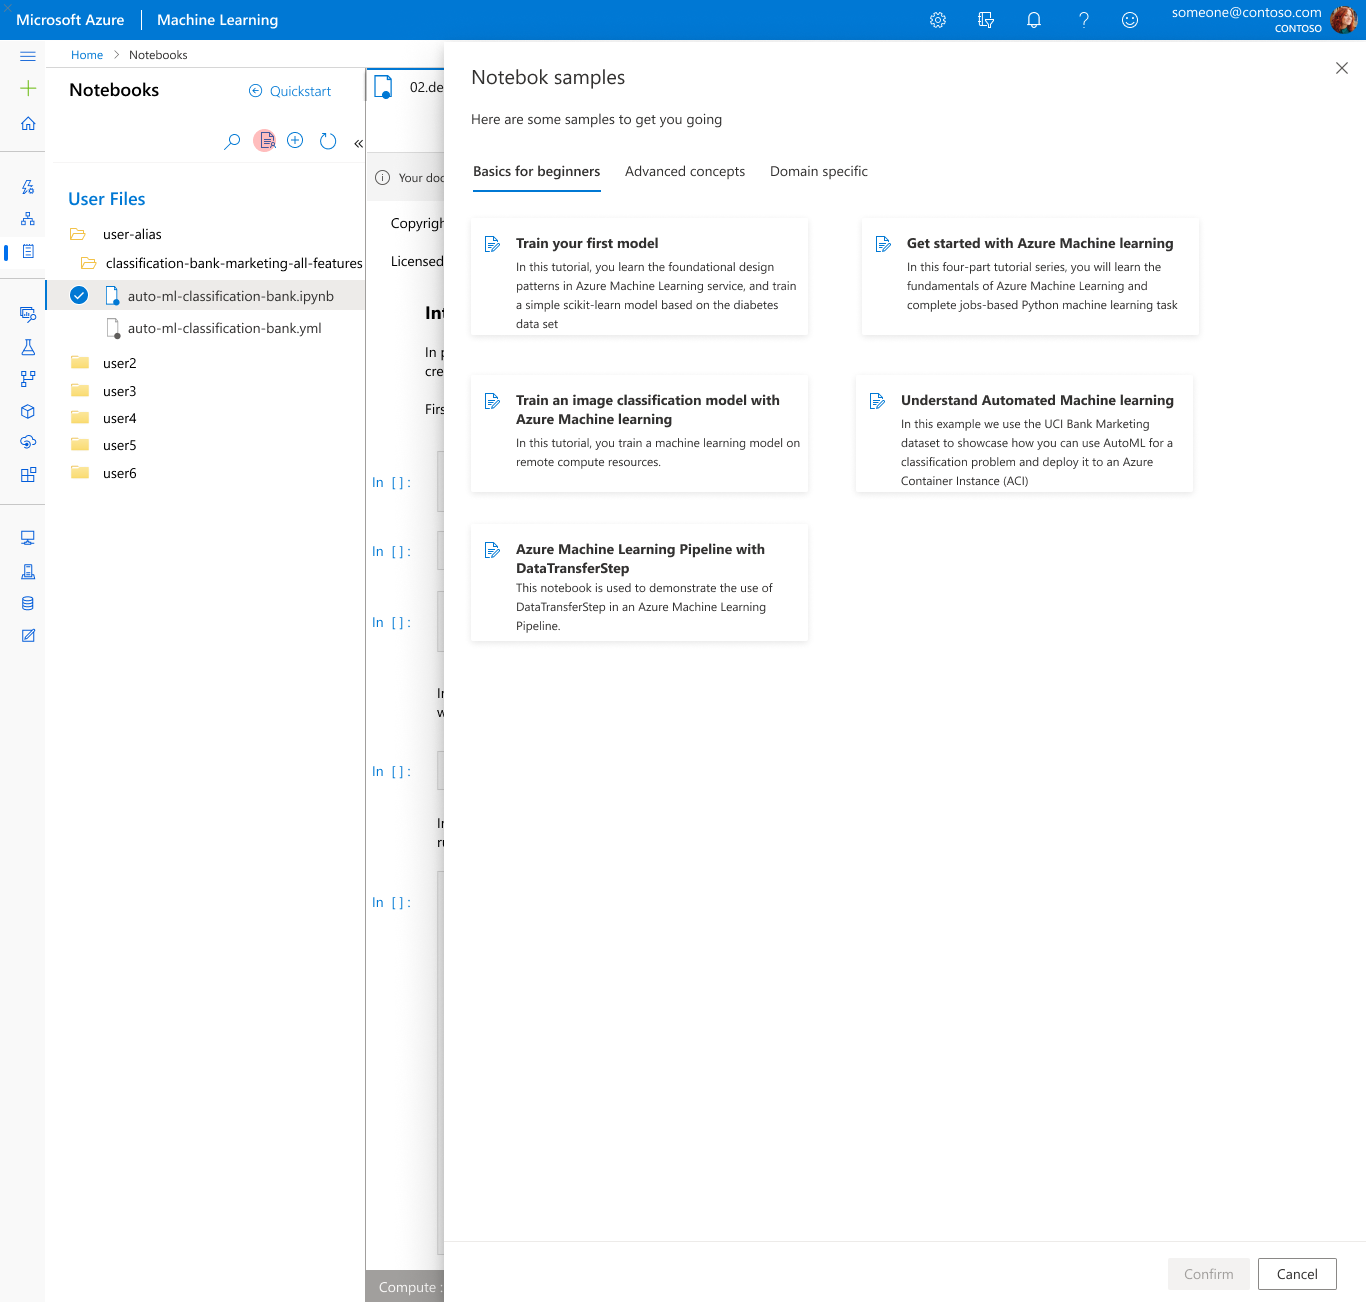Select Train an image classification model sample
This screenshot has height=1302, width=1366.
pos(639,433)
